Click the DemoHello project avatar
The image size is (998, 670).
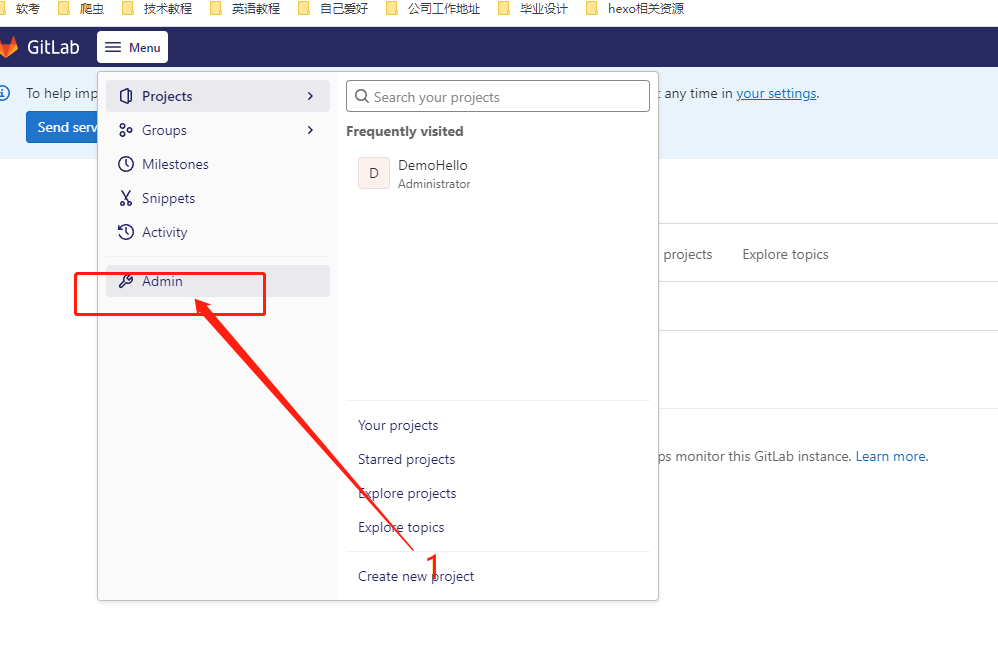click(374, 173)
